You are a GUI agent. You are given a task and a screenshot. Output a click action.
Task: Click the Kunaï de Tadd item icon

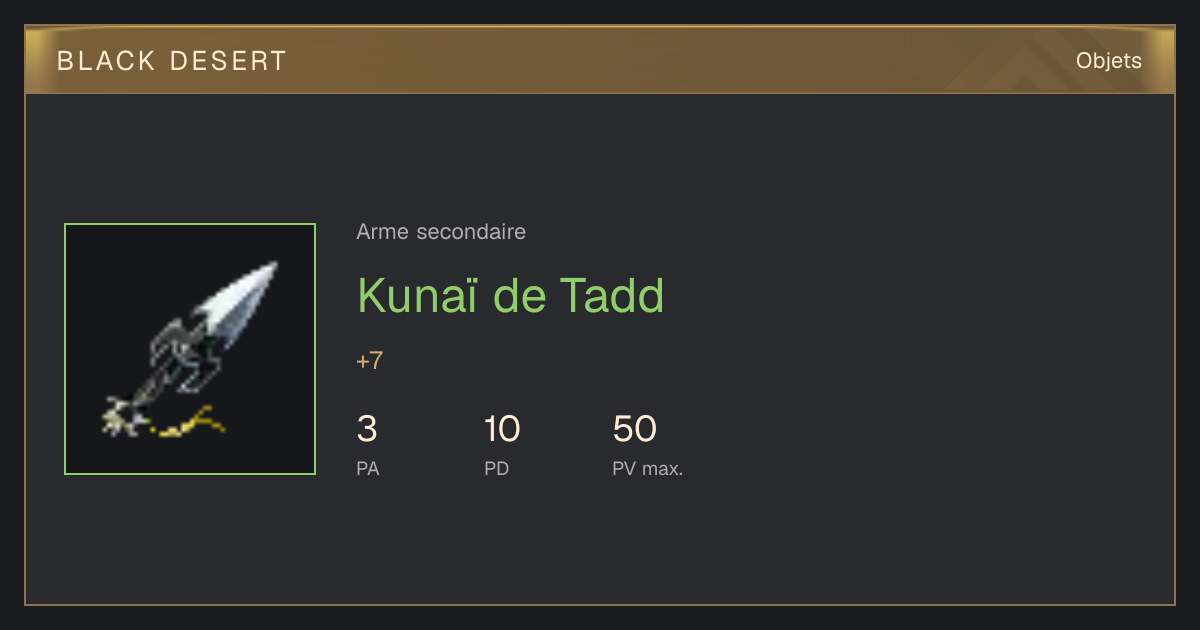tap(190, 349)
